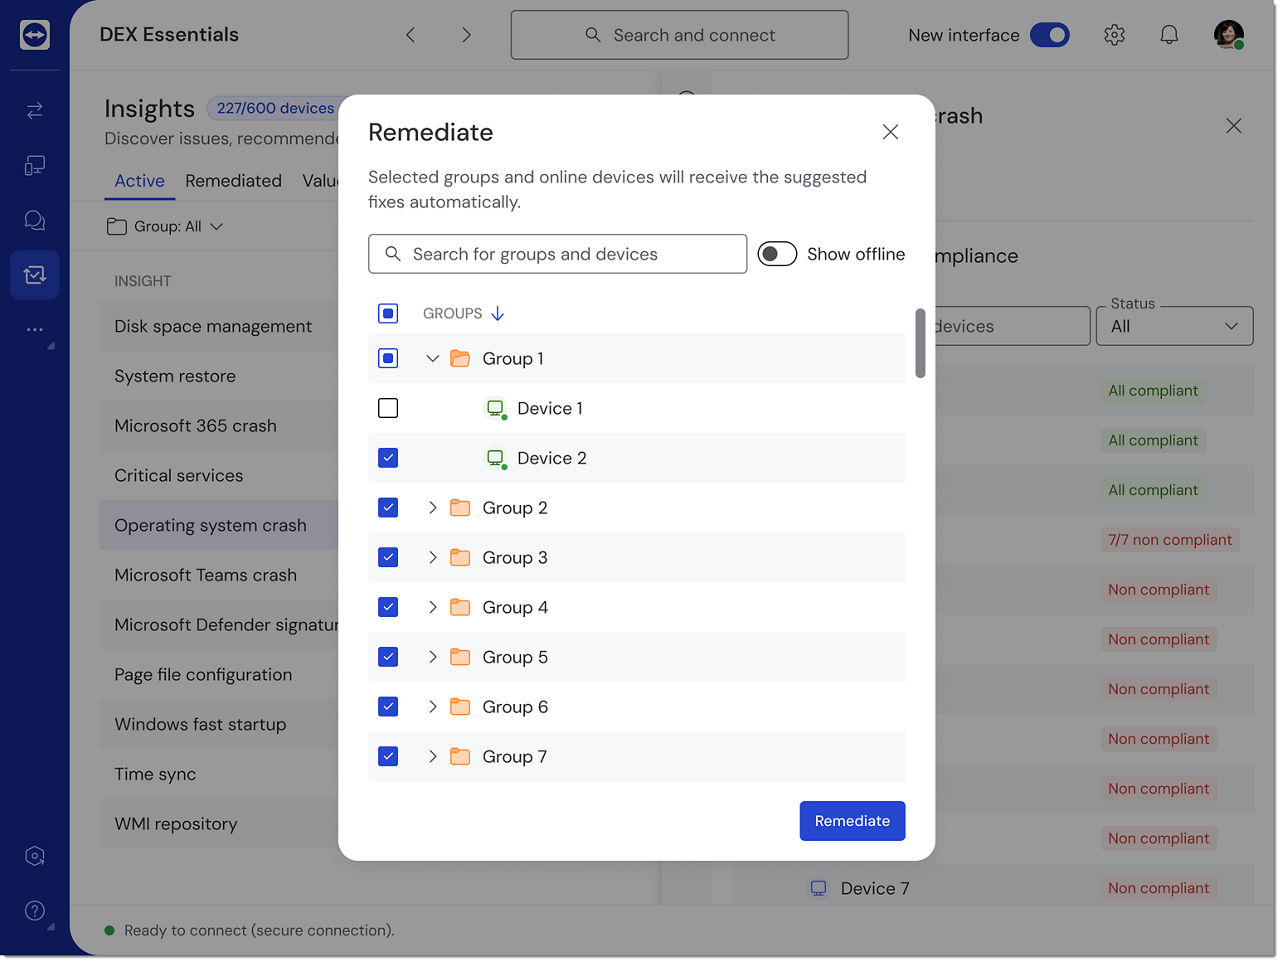Viewport: 1280px width, 962px height.
Task: Expand Group 7 chevron
Action: coord(432,757)
